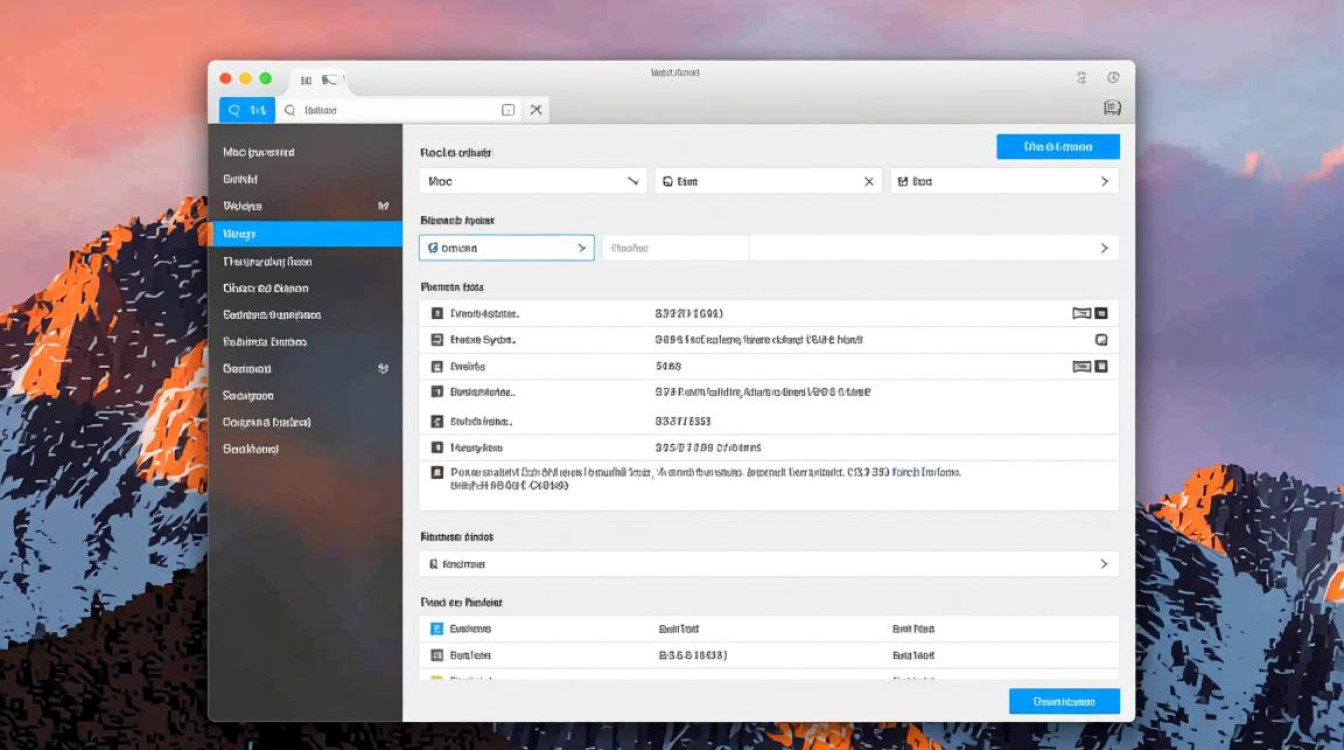
Task: Toggle the square box starting the sixth list row
Action: [437, 448]
